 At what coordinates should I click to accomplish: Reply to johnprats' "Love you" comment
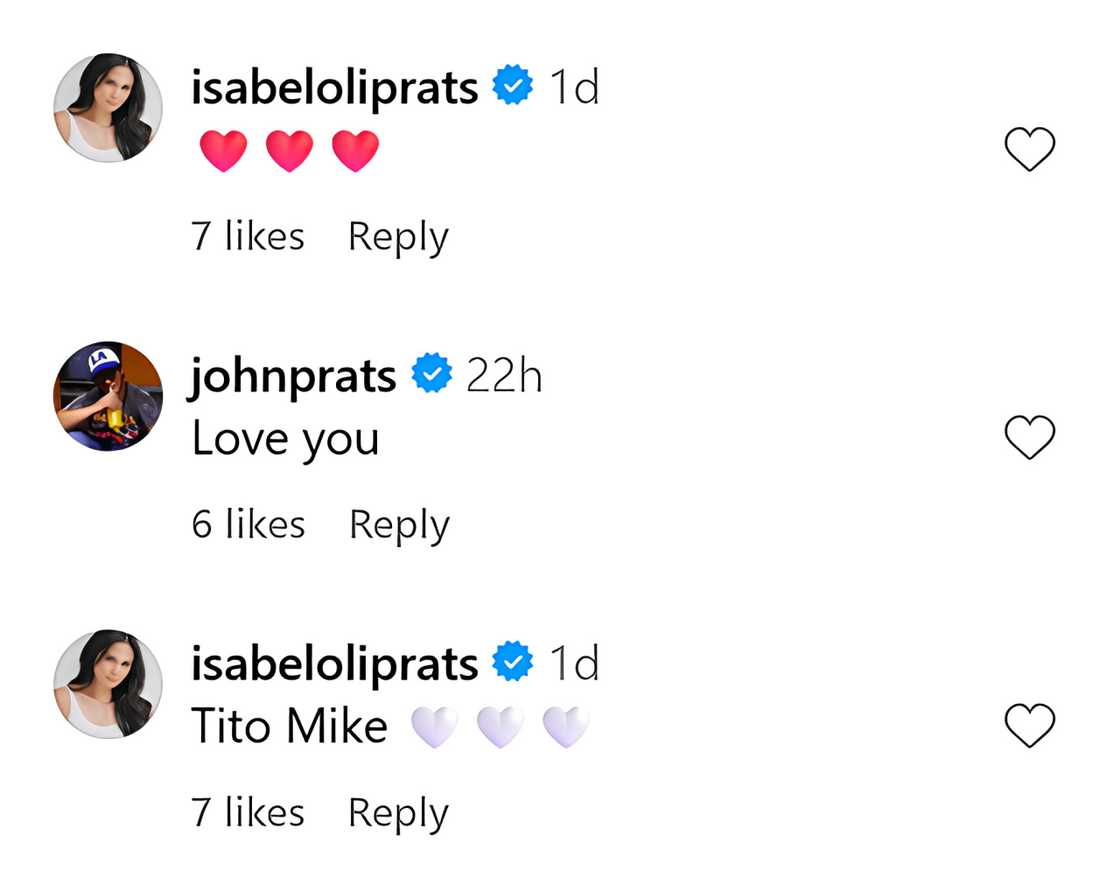click(399, 526)
